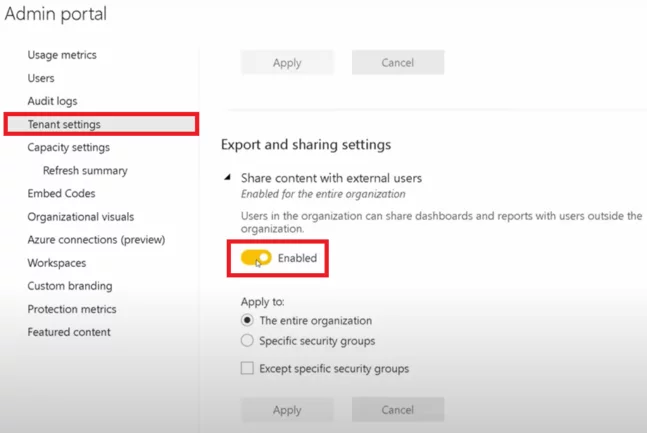Image resolution: width=647 pixels, height=433 pixels.
Task: Choose Specific security groups radio option
Action: 247,341
